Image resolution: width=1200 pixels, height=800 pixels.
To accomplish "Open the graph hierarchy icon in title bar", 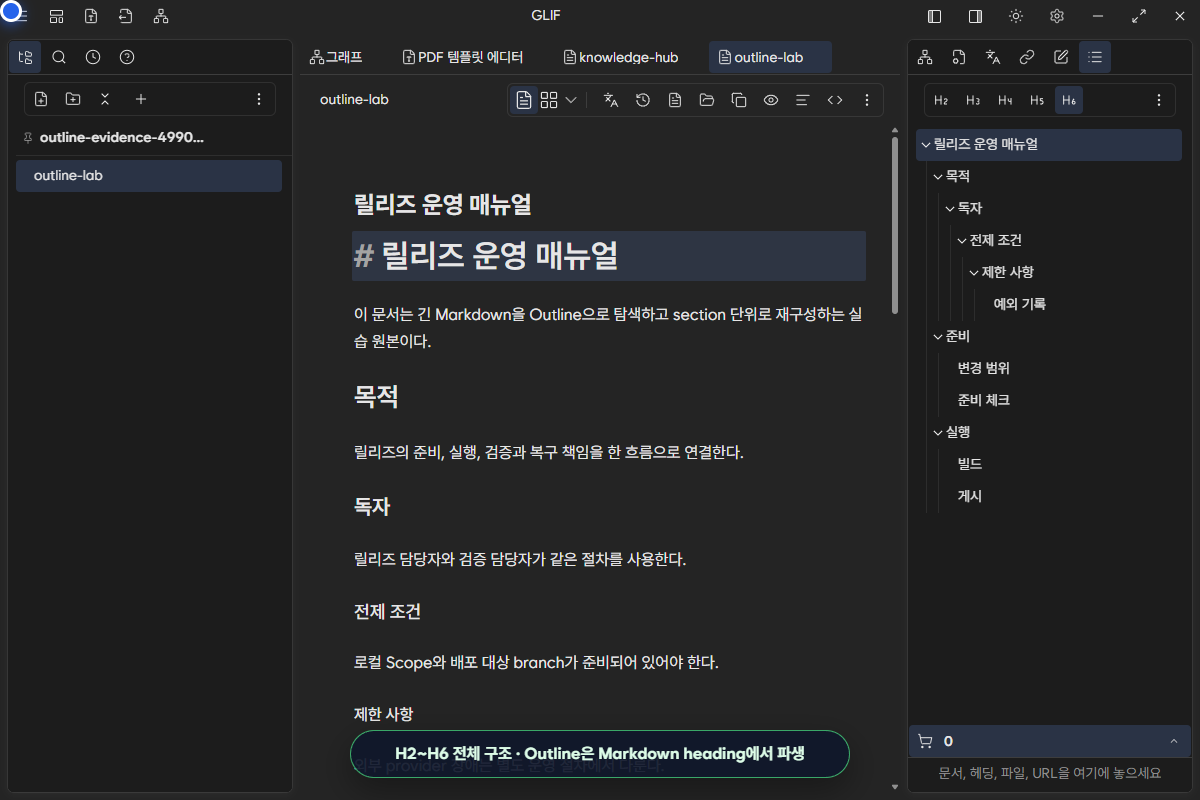I will [x=161, y=16].
